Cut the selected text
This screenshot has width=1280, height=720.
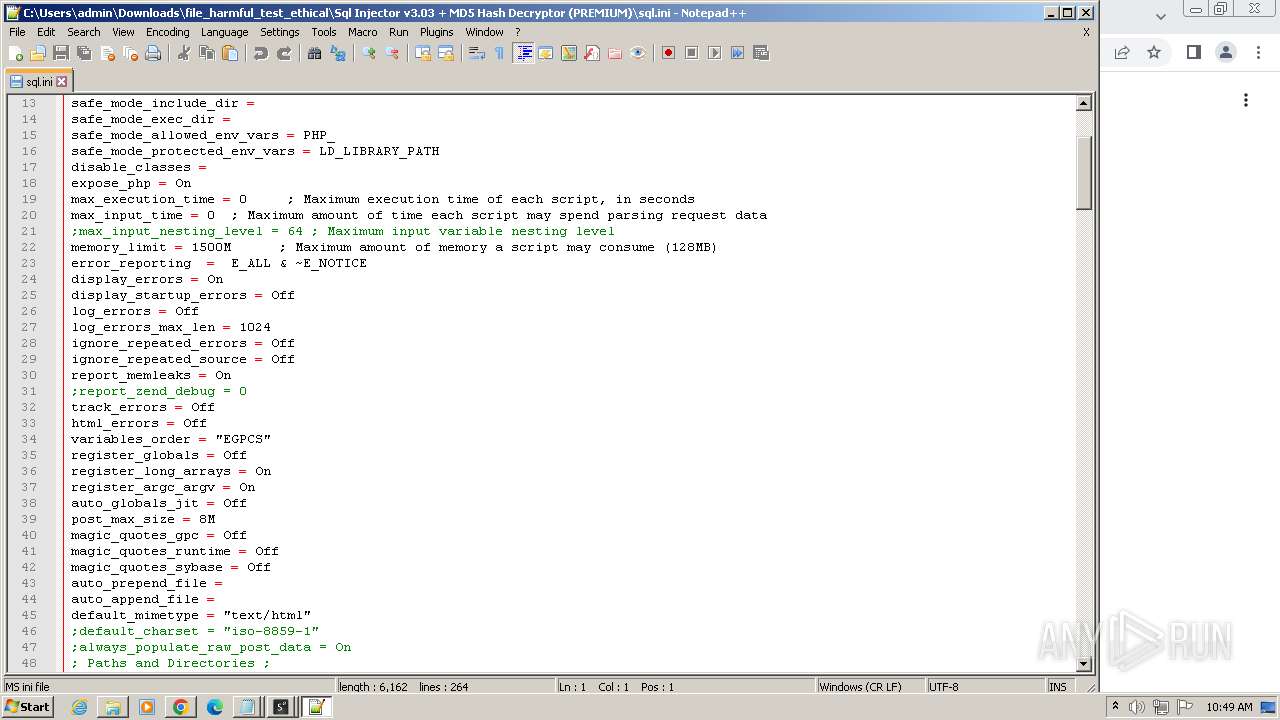[x=184, y=53]
